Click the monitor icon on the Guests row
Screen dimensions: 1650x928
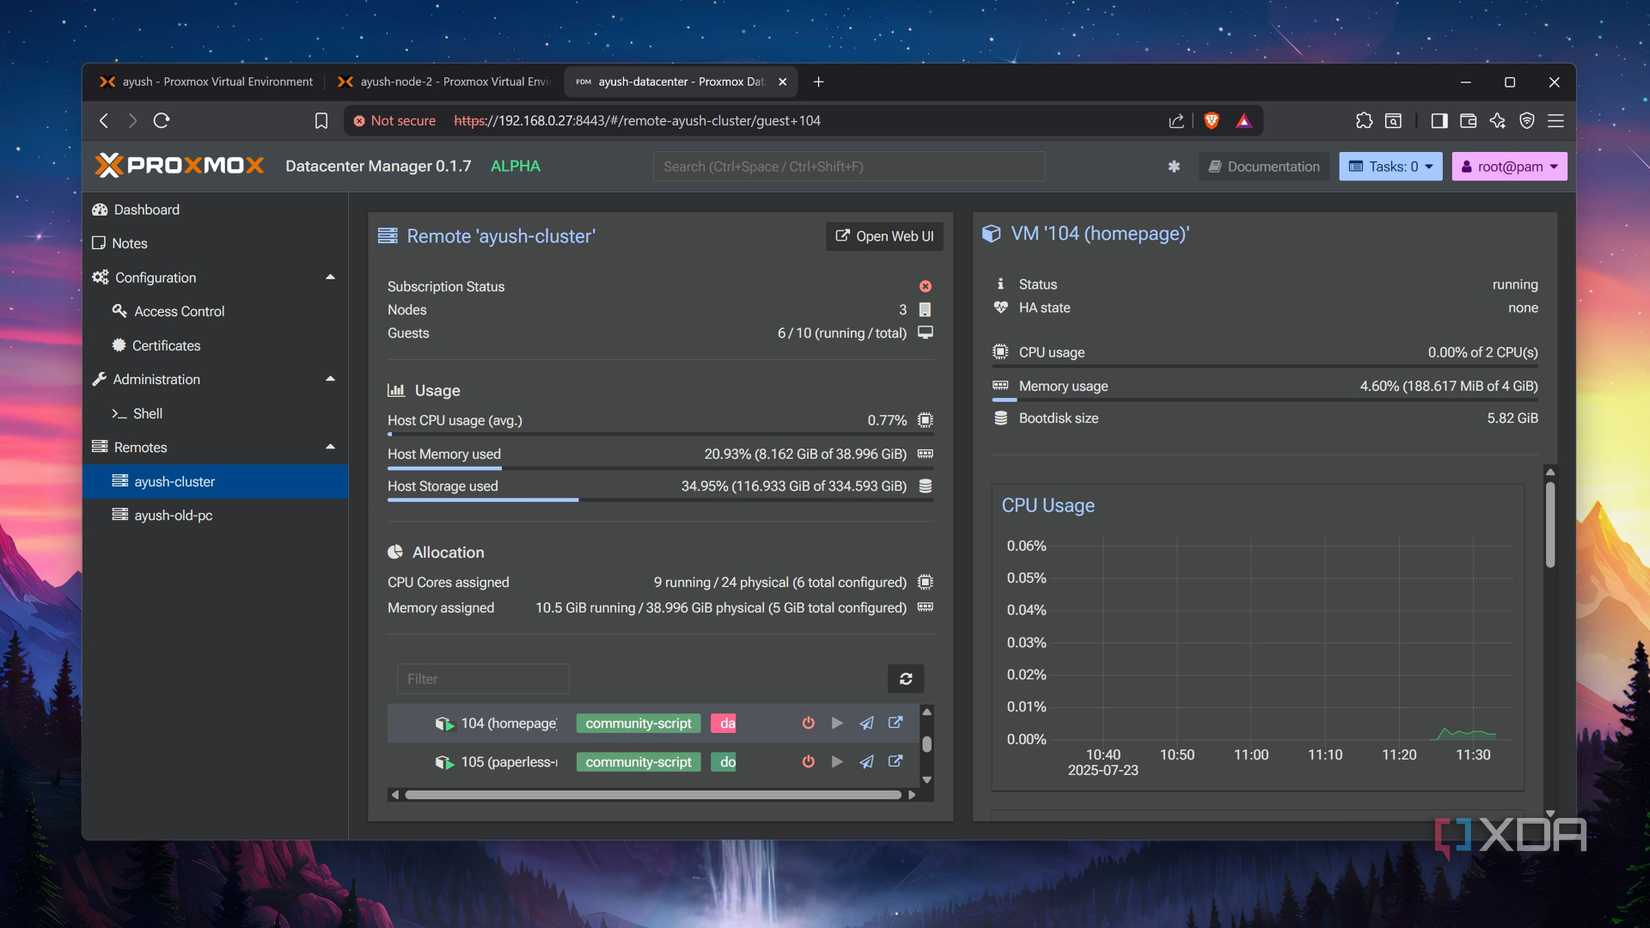point(925,333)
